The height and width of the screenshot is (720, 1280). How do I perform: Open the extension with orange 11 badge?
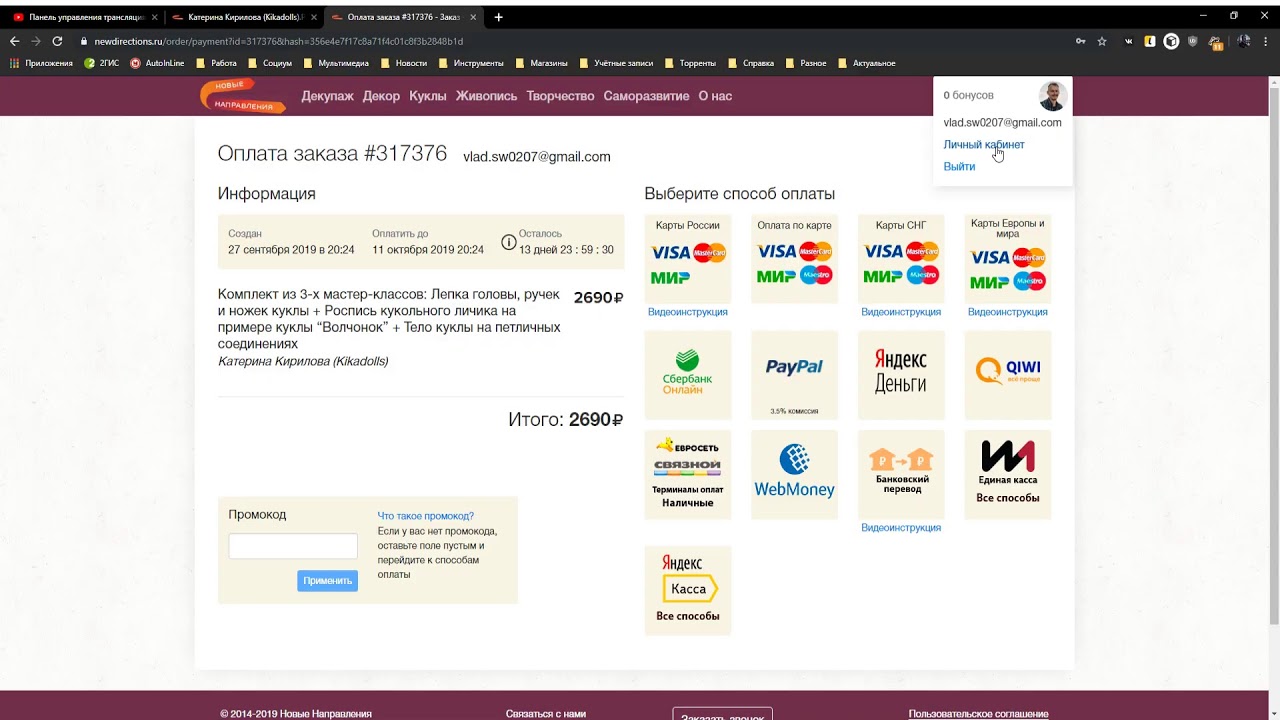[x=1215, y=42]
